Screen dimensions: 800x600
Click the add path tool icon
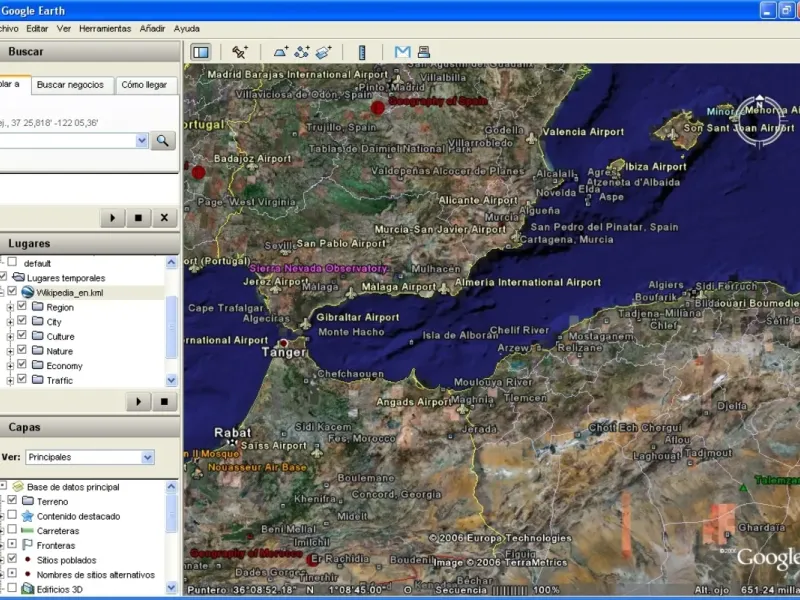pyautogui.click(x=302, y=52)
